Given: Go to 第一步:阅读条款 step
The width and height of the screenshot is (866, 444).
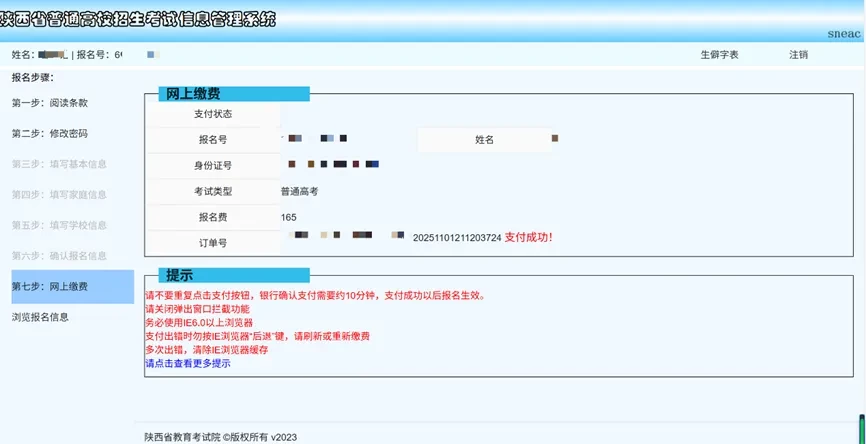Looking at the screenshot, I should click(50, 103).
